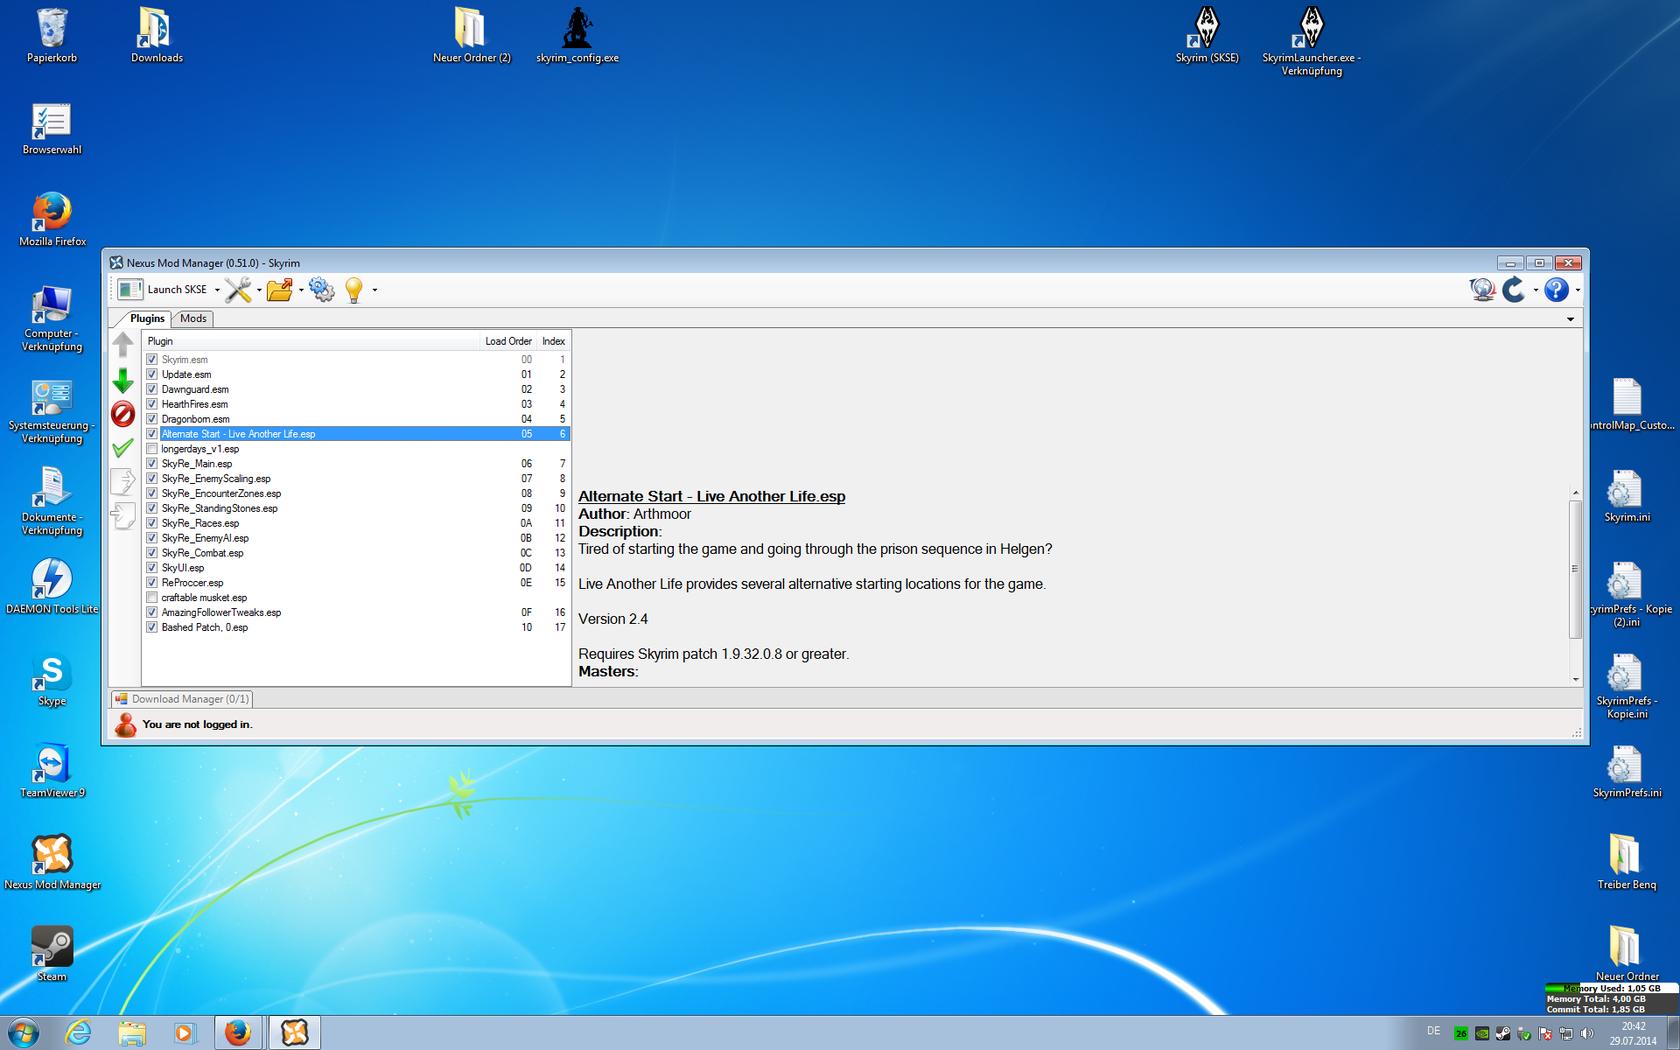The height and width of the screenshot is (1050, 1680).
Task: Click the Load Order column header
Action: point(508,341)
